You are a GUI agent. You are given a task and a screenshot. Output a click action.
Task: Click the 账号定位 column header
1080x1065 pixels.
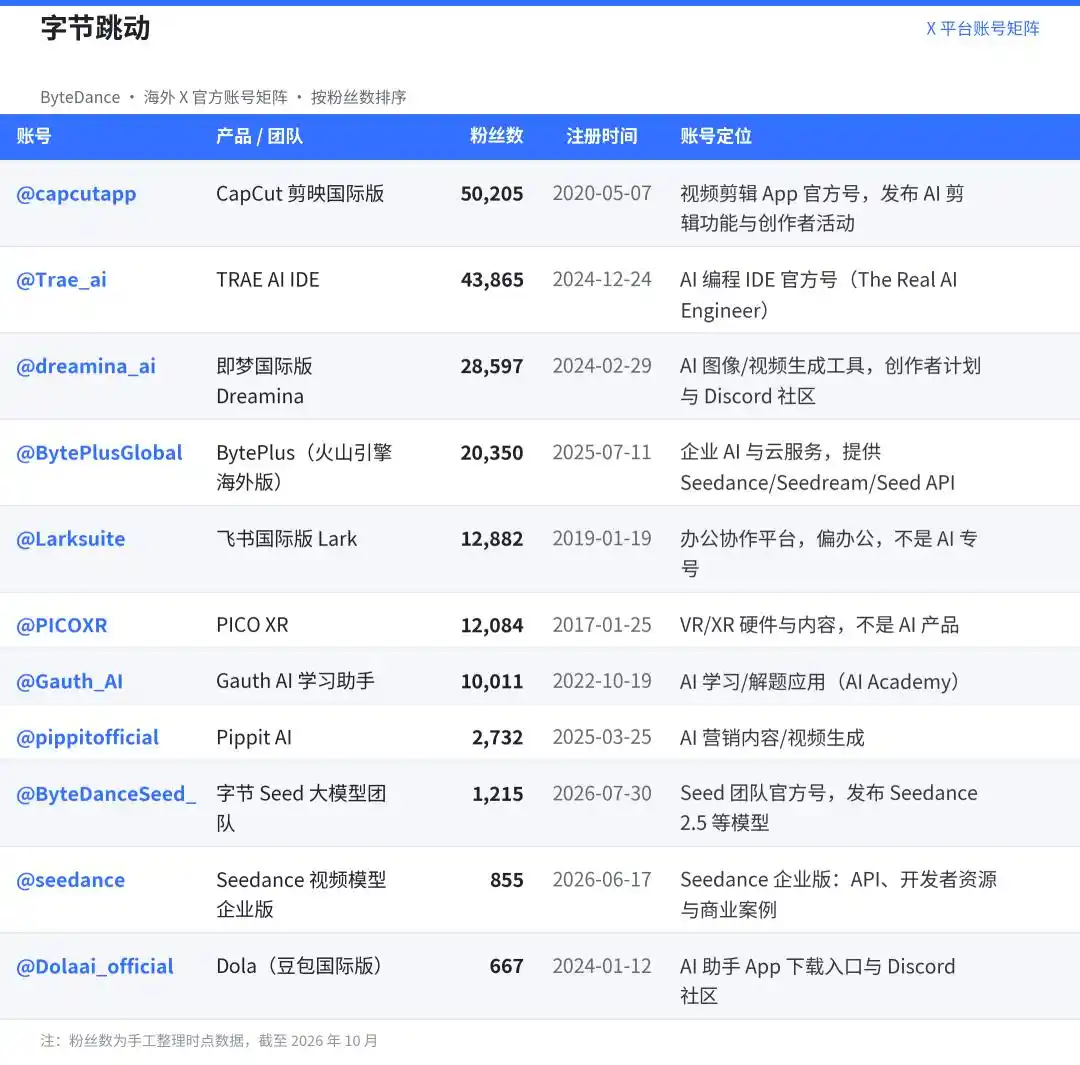coord(716,136)
